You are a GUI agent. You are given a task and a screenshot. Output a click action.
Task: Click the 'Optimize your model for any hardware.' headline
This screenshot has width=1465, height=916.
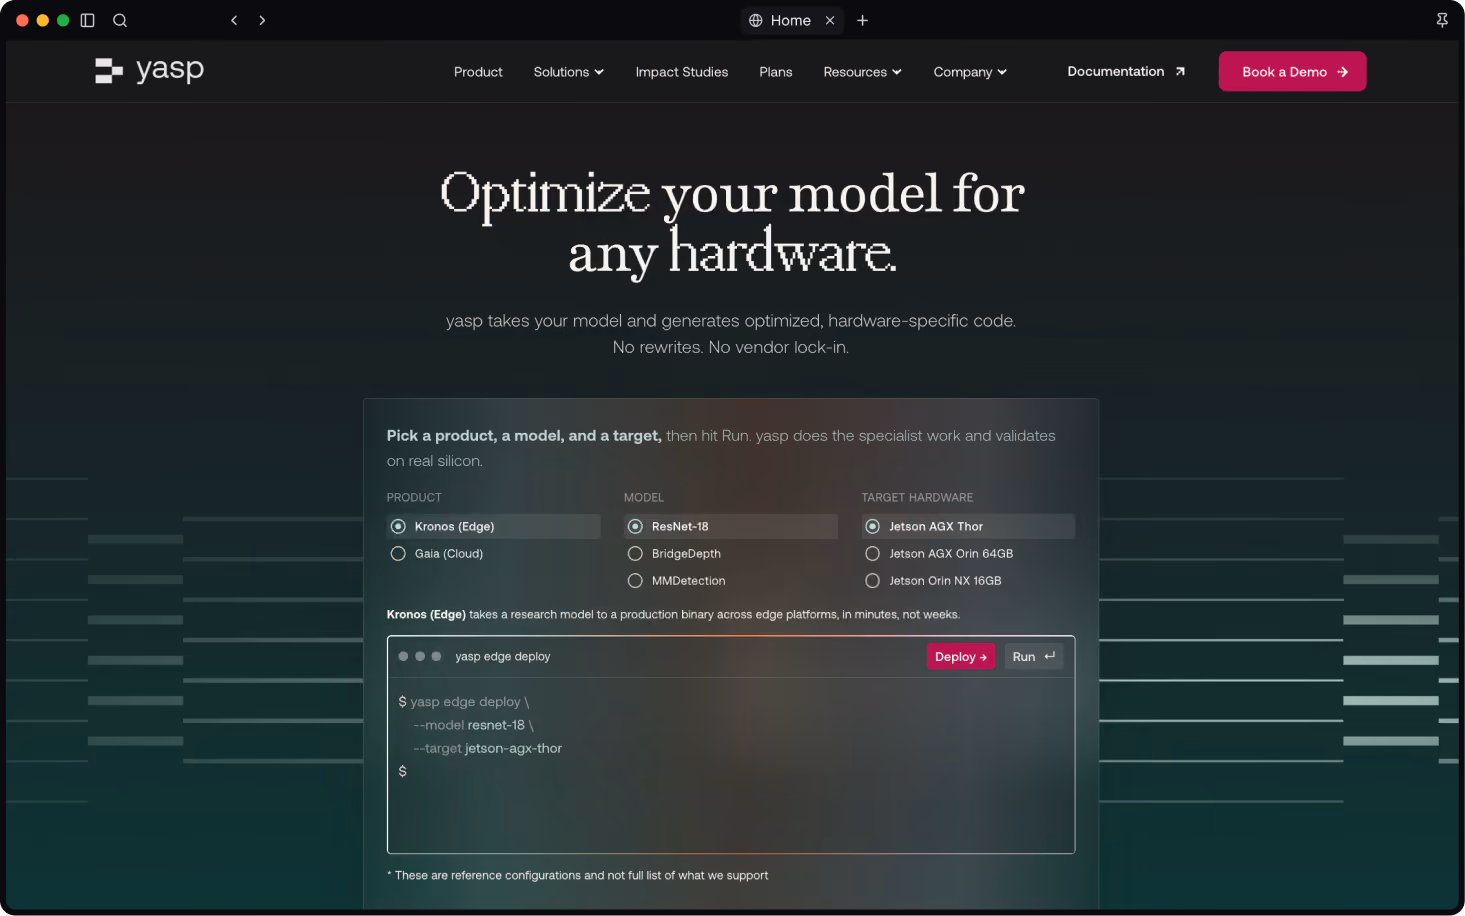tap(732, 222)
